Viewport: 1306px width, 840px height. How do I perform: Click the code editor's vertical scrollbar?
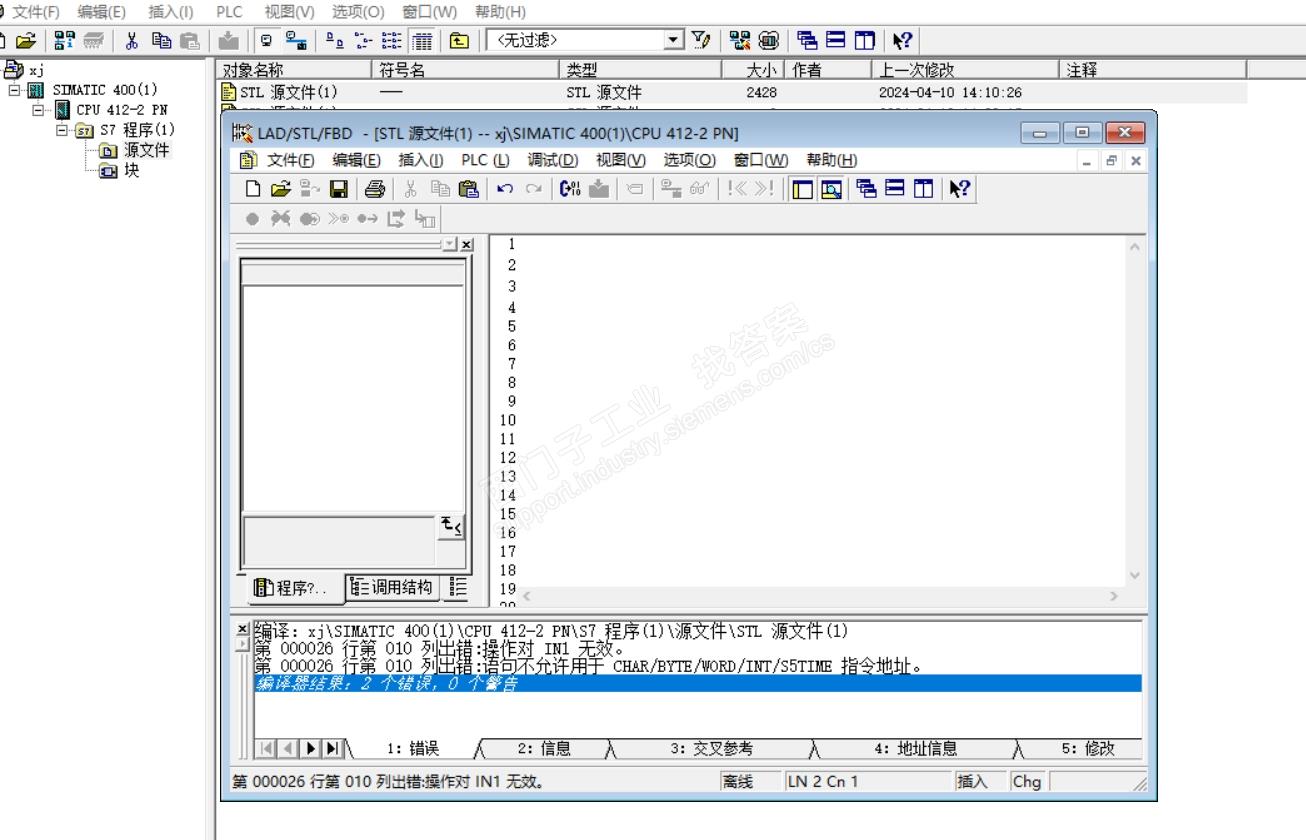click(1133, 410)
